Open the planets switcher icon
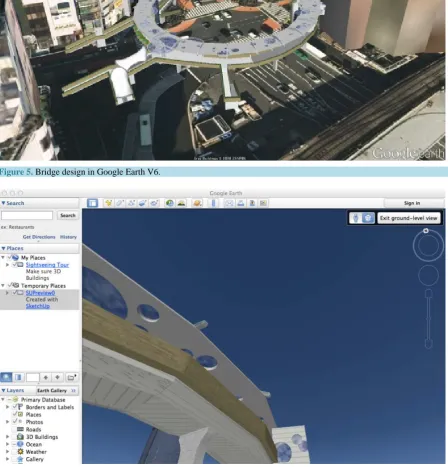Image resolution: width=448 pixels, height=467 pixels. (x=197, y=203)
